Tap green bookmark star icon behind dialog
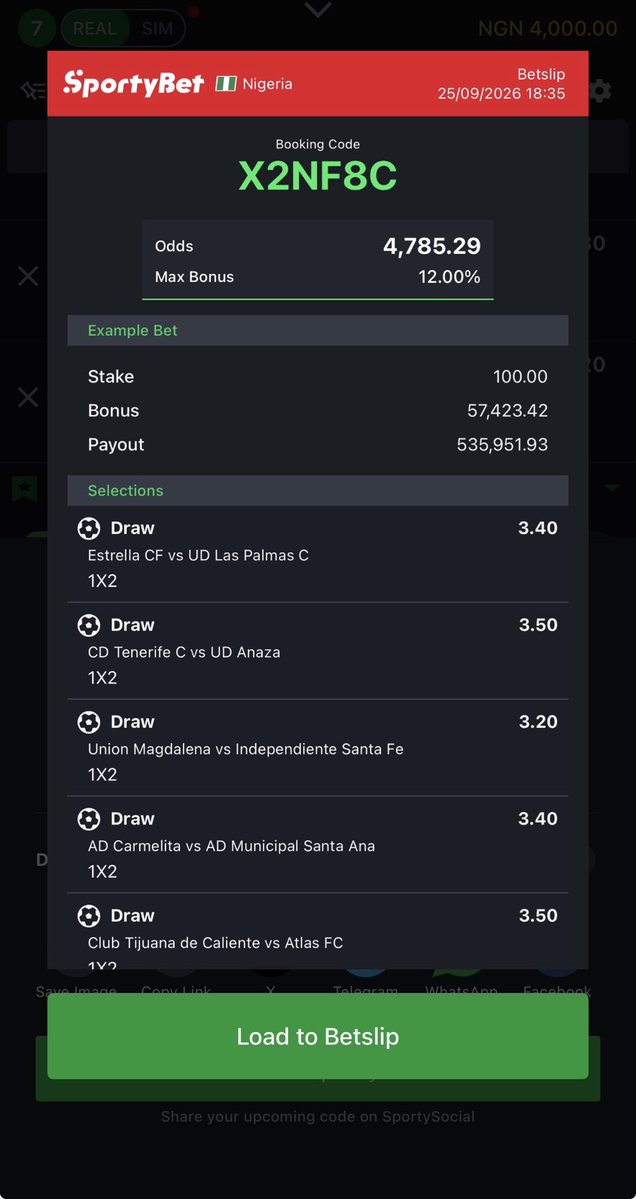 click(24, 488)
